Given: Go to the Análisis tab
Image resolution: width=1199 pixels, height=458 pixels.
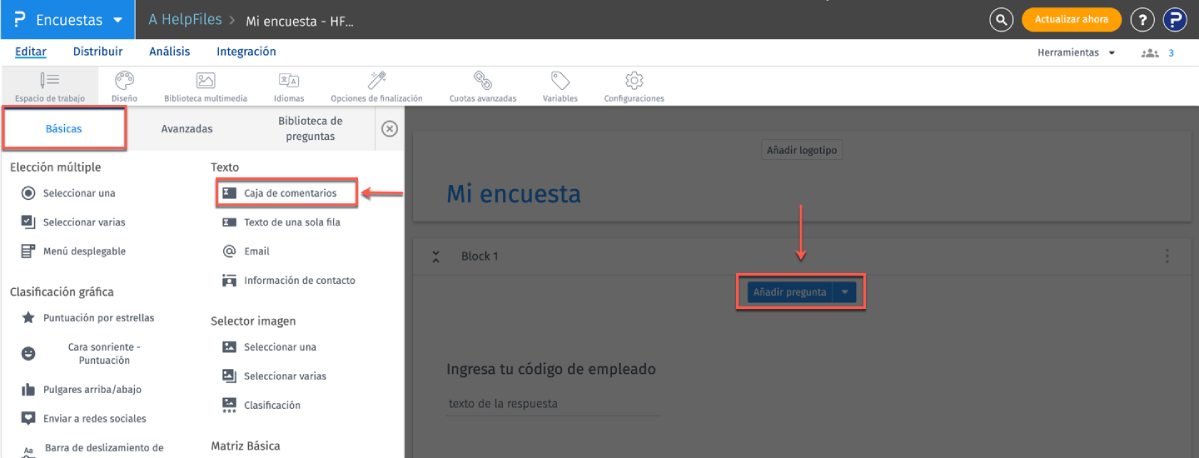Looking at the screenshot, I should tap(170, 52).
